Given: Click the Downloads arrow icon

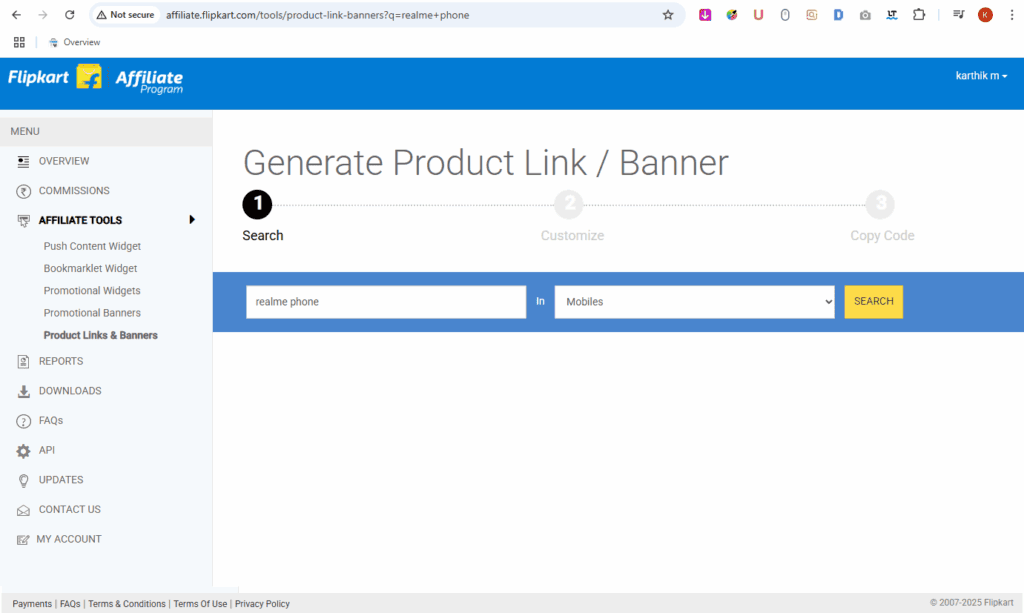Looking at the screenshot, I should [23, 391].
